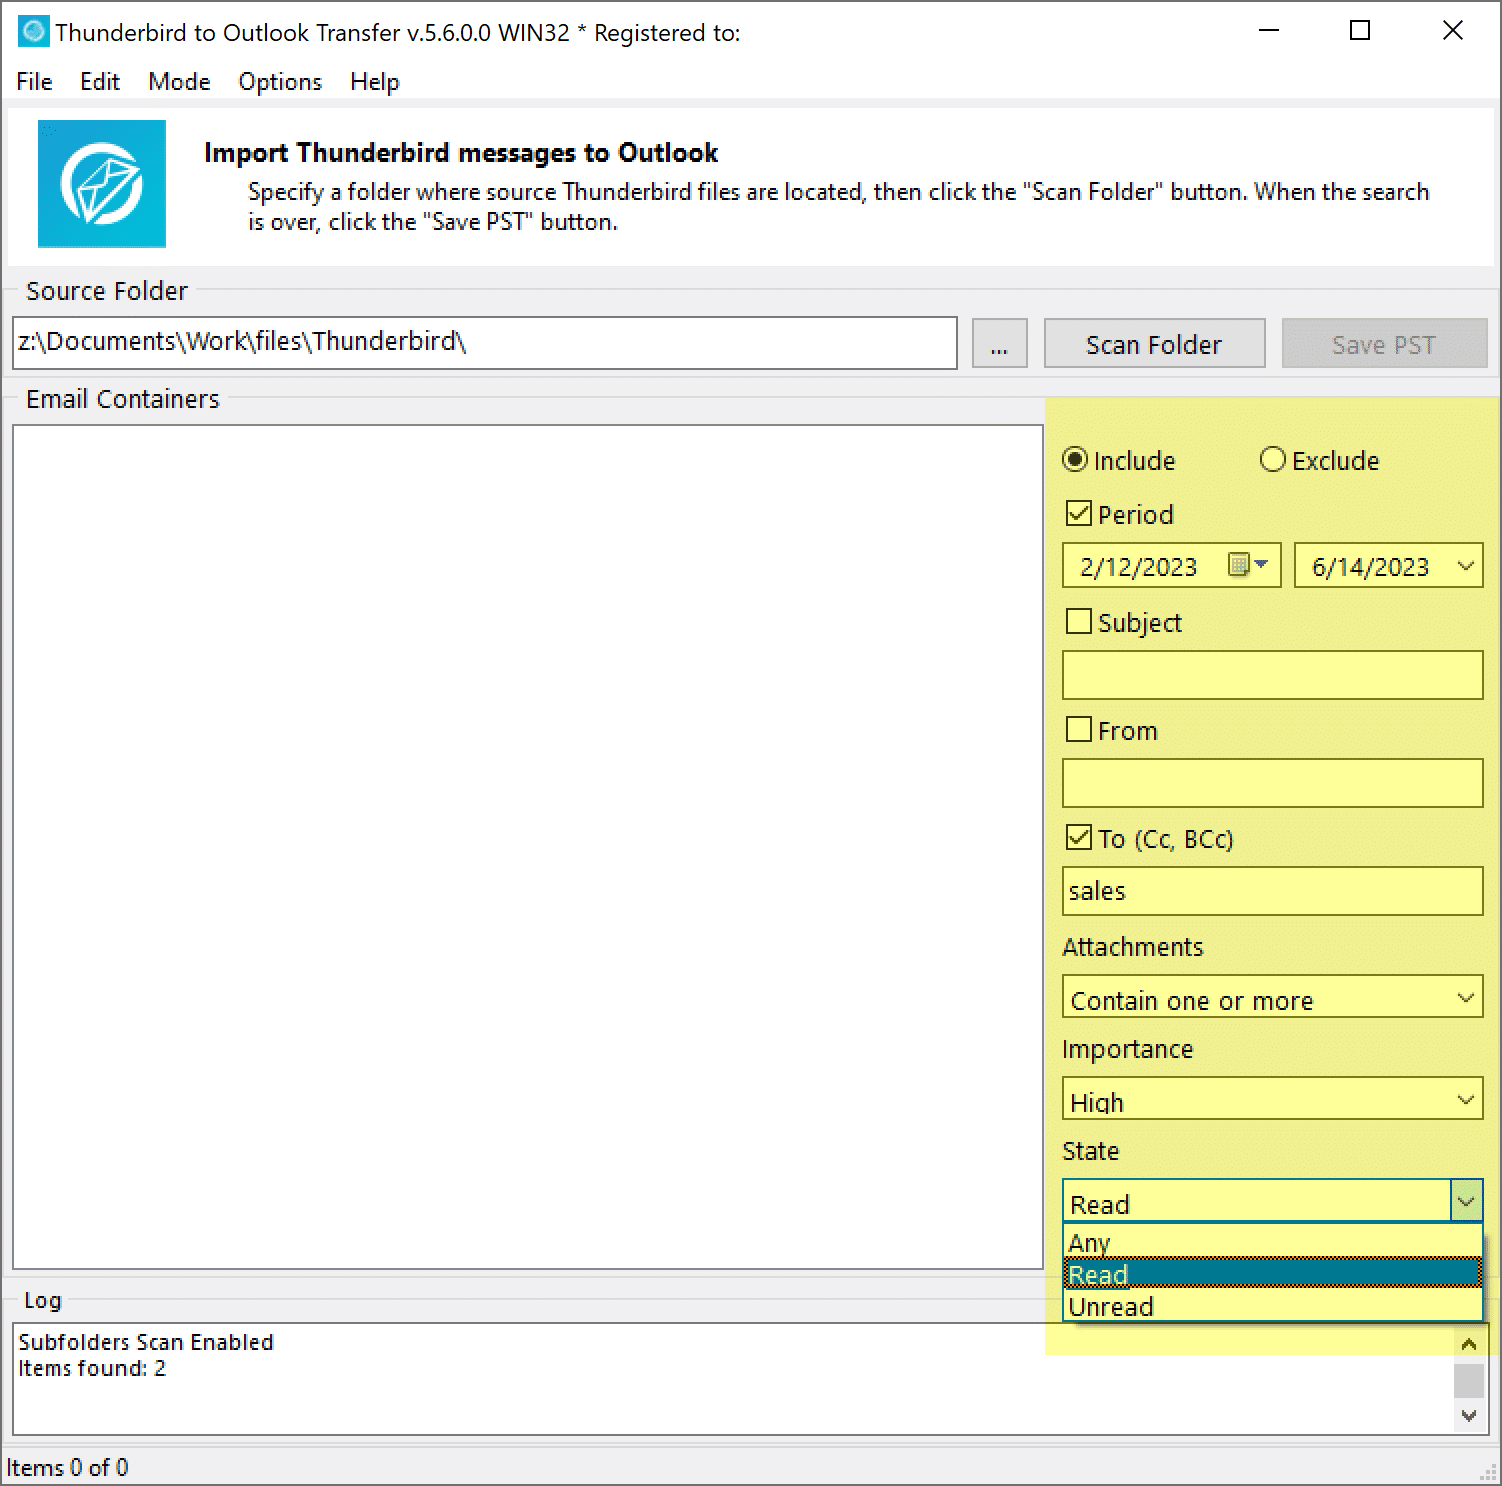Image resolution: width=1502 pixels, height=1486 pixels.
Task: Open the Help menu
Action: tap(375, 82)
